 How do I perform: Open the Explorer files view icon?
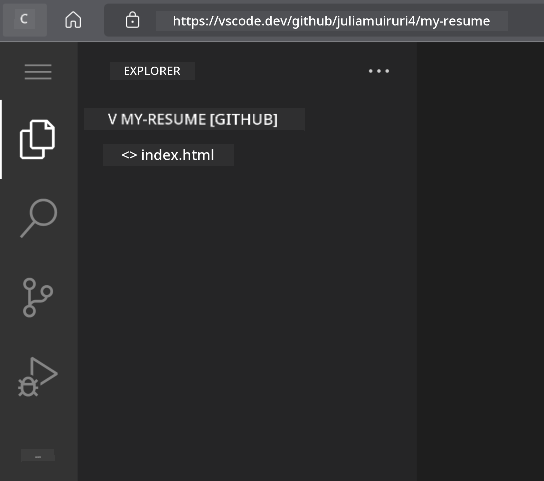(37, 140)
